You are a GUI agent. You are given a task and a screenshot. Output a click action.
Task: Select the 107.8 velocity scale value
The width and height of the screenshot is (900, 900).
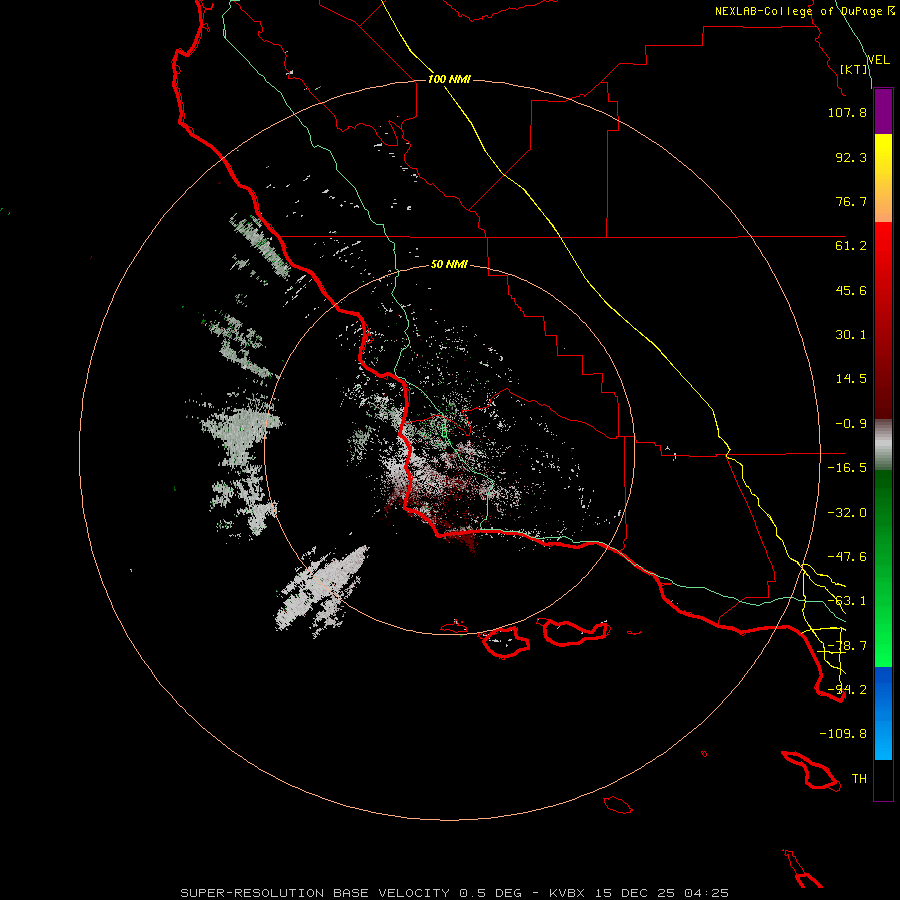pyautogui.click(x=847, y=112)
